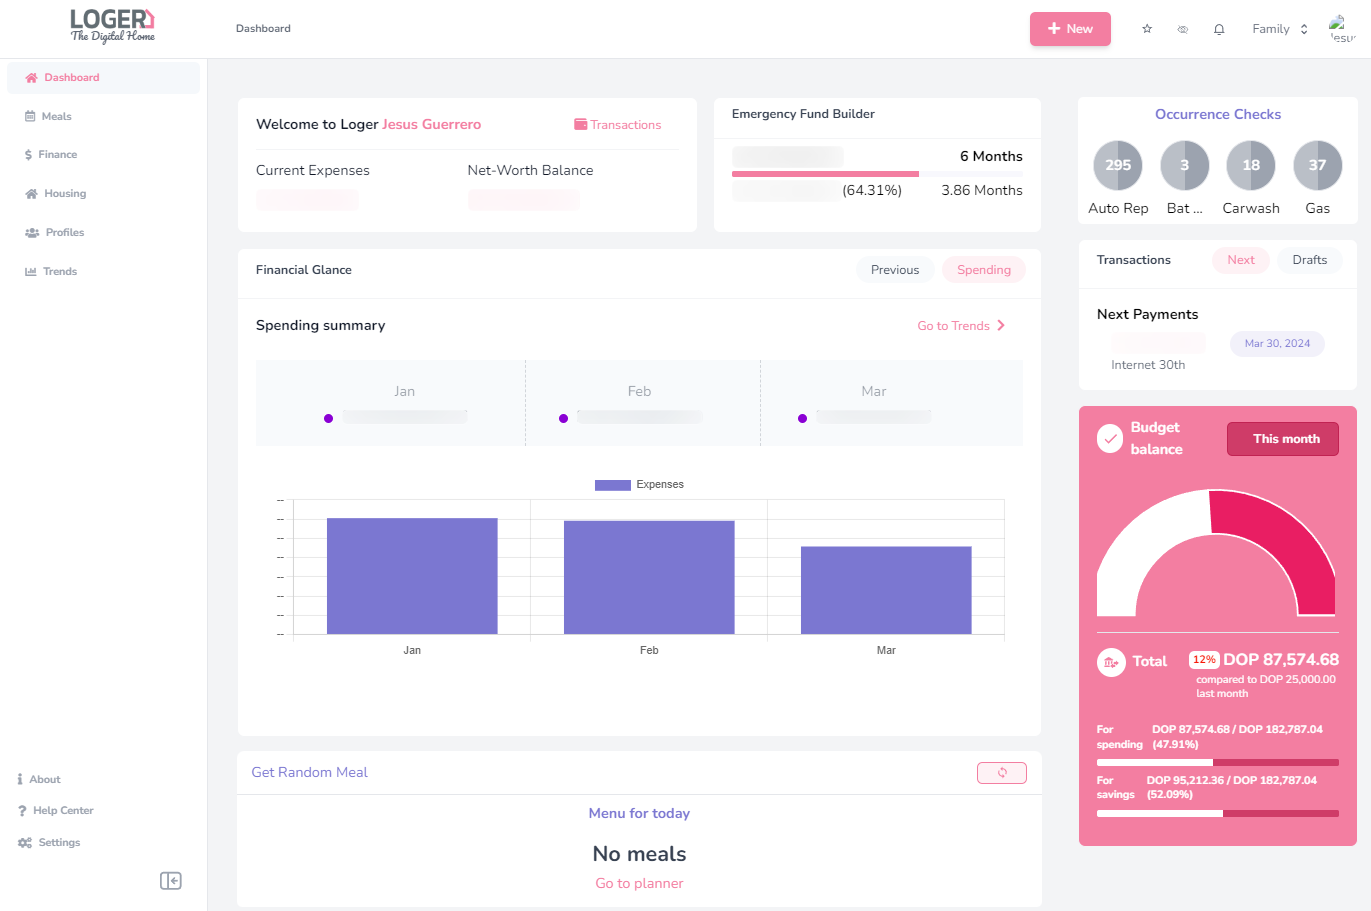Click the For savings progress bar
Screen dimensions: 1371x911
1218,814
